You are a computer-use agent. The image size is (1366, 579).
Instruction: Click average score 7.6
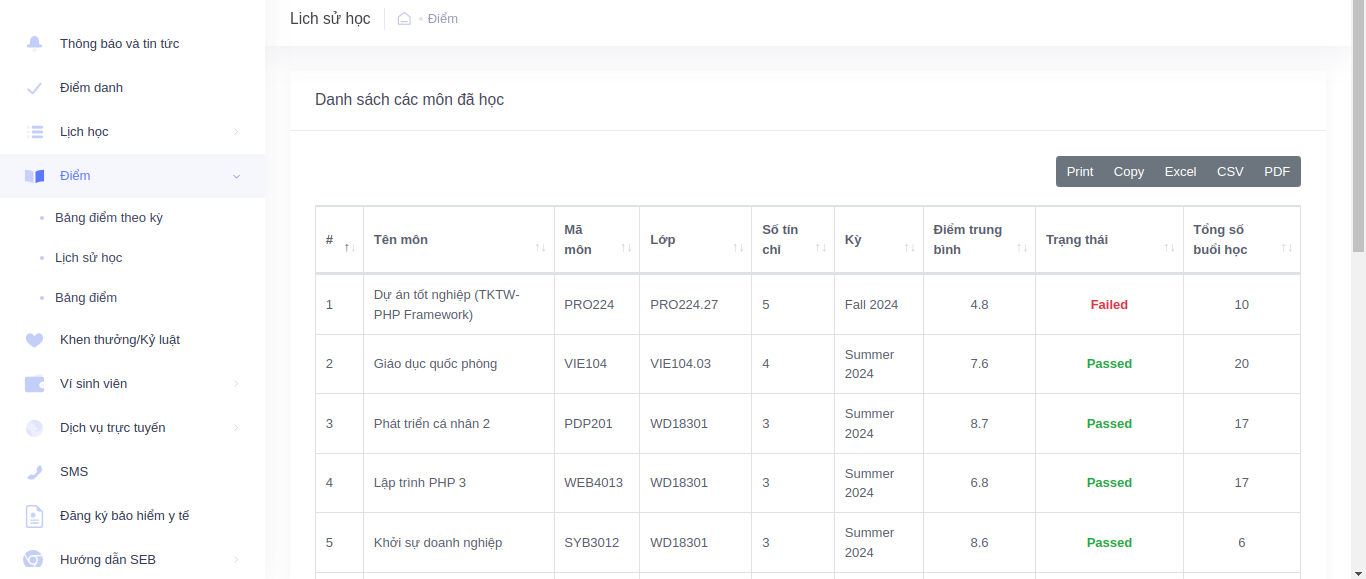pyautogui.click(x=979, y=364)
